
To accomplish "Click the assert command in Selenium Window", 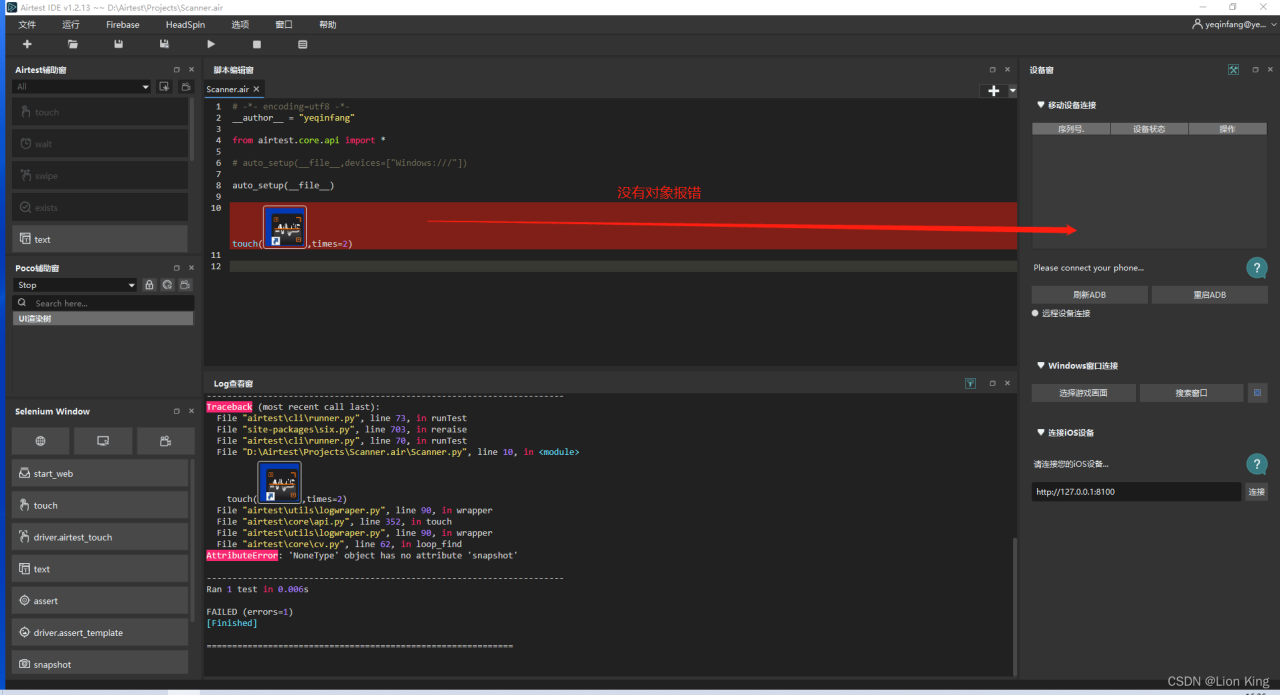I will pyautogui.click(x=100, y=601).
